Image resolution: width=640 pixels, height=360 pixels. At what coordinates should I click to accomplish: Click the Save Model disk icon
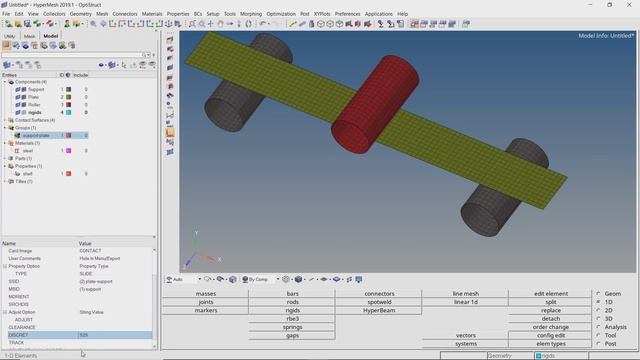(27, 24)
